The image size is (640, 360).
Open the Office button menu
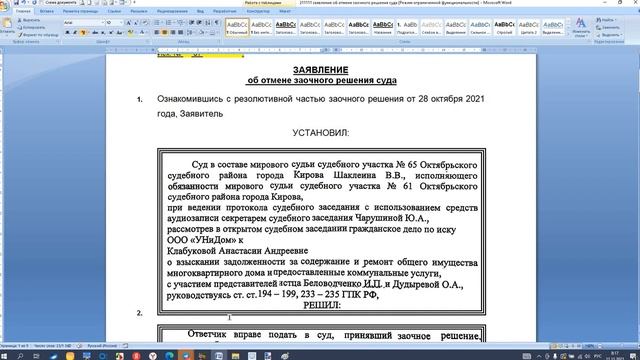[5, 6]
